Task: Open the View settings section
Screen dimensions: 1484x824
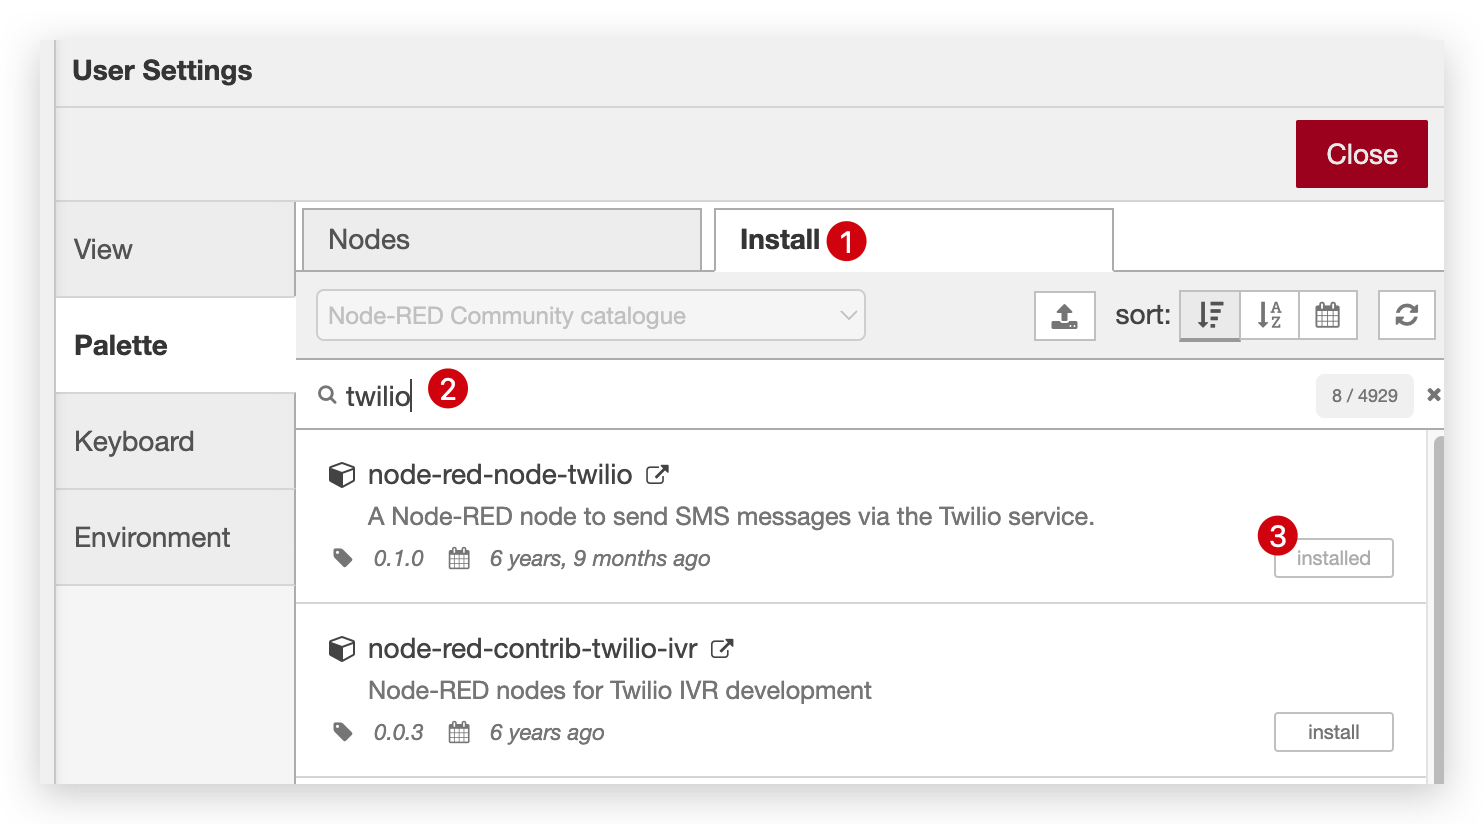Action: (x=175, y=249)
